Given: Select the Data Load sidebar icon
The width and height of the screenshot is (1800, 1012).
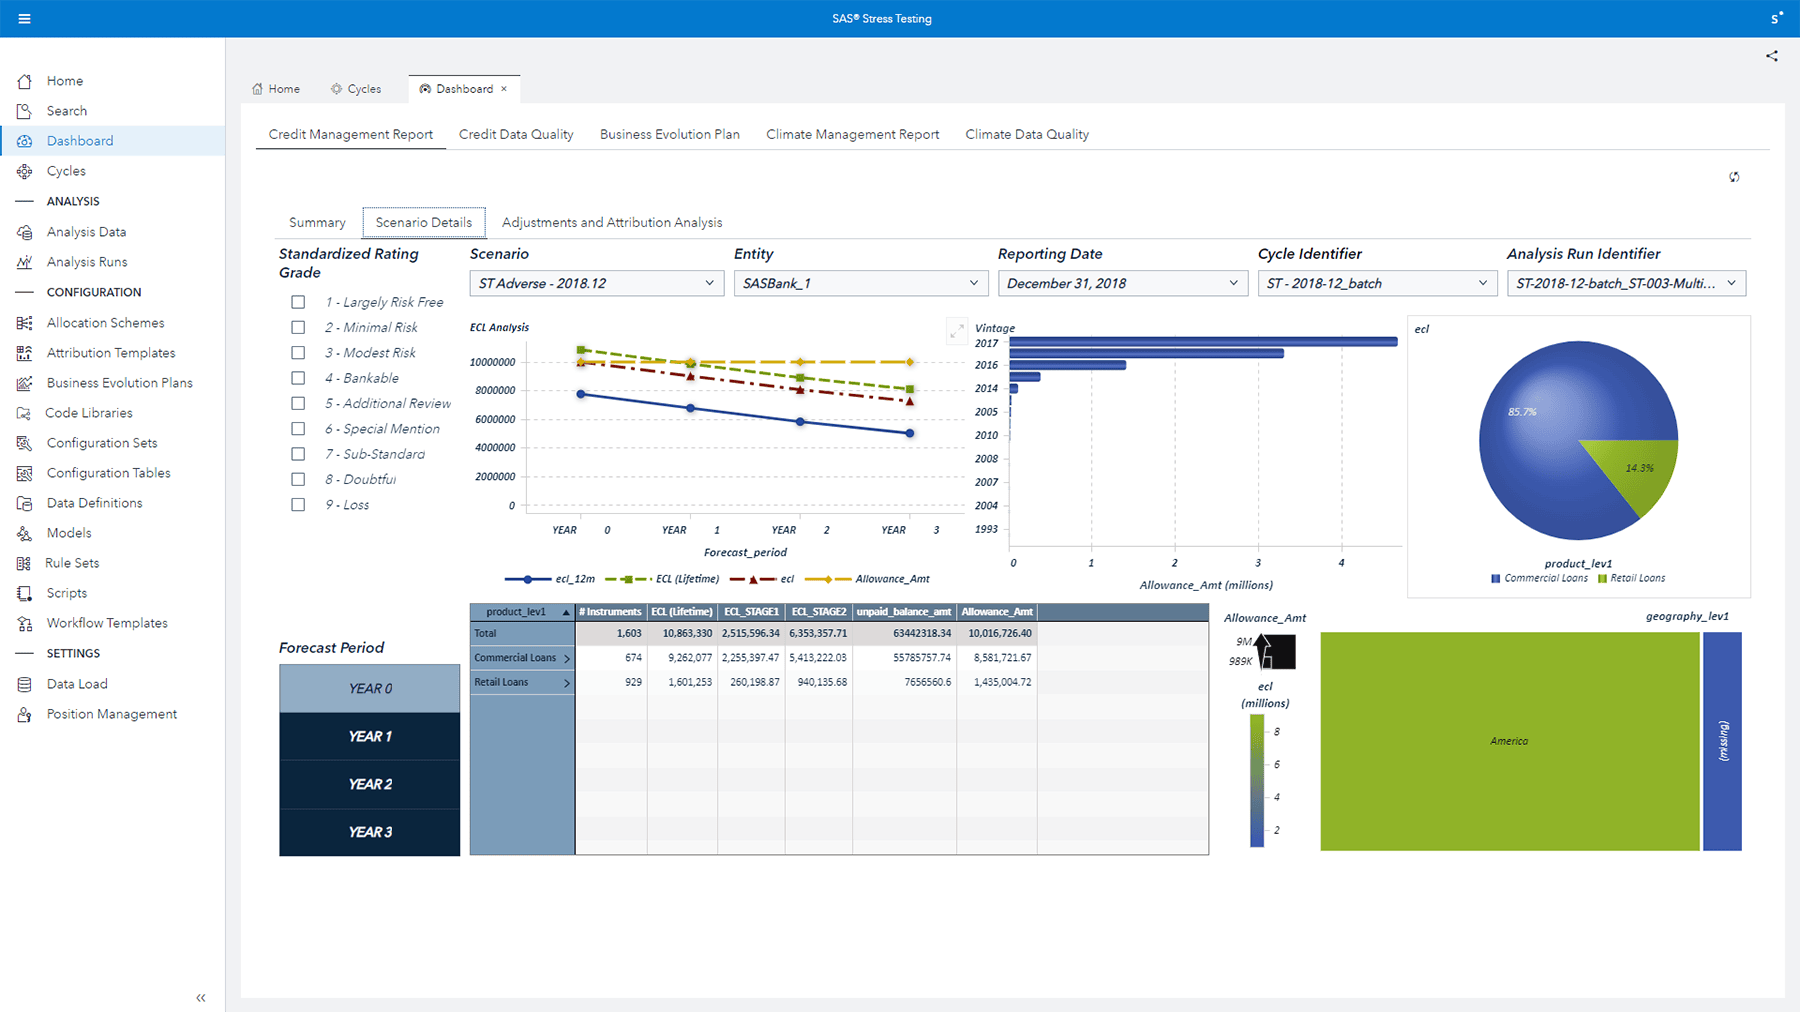Looking at the screenshot, I should tap(23, 683).
